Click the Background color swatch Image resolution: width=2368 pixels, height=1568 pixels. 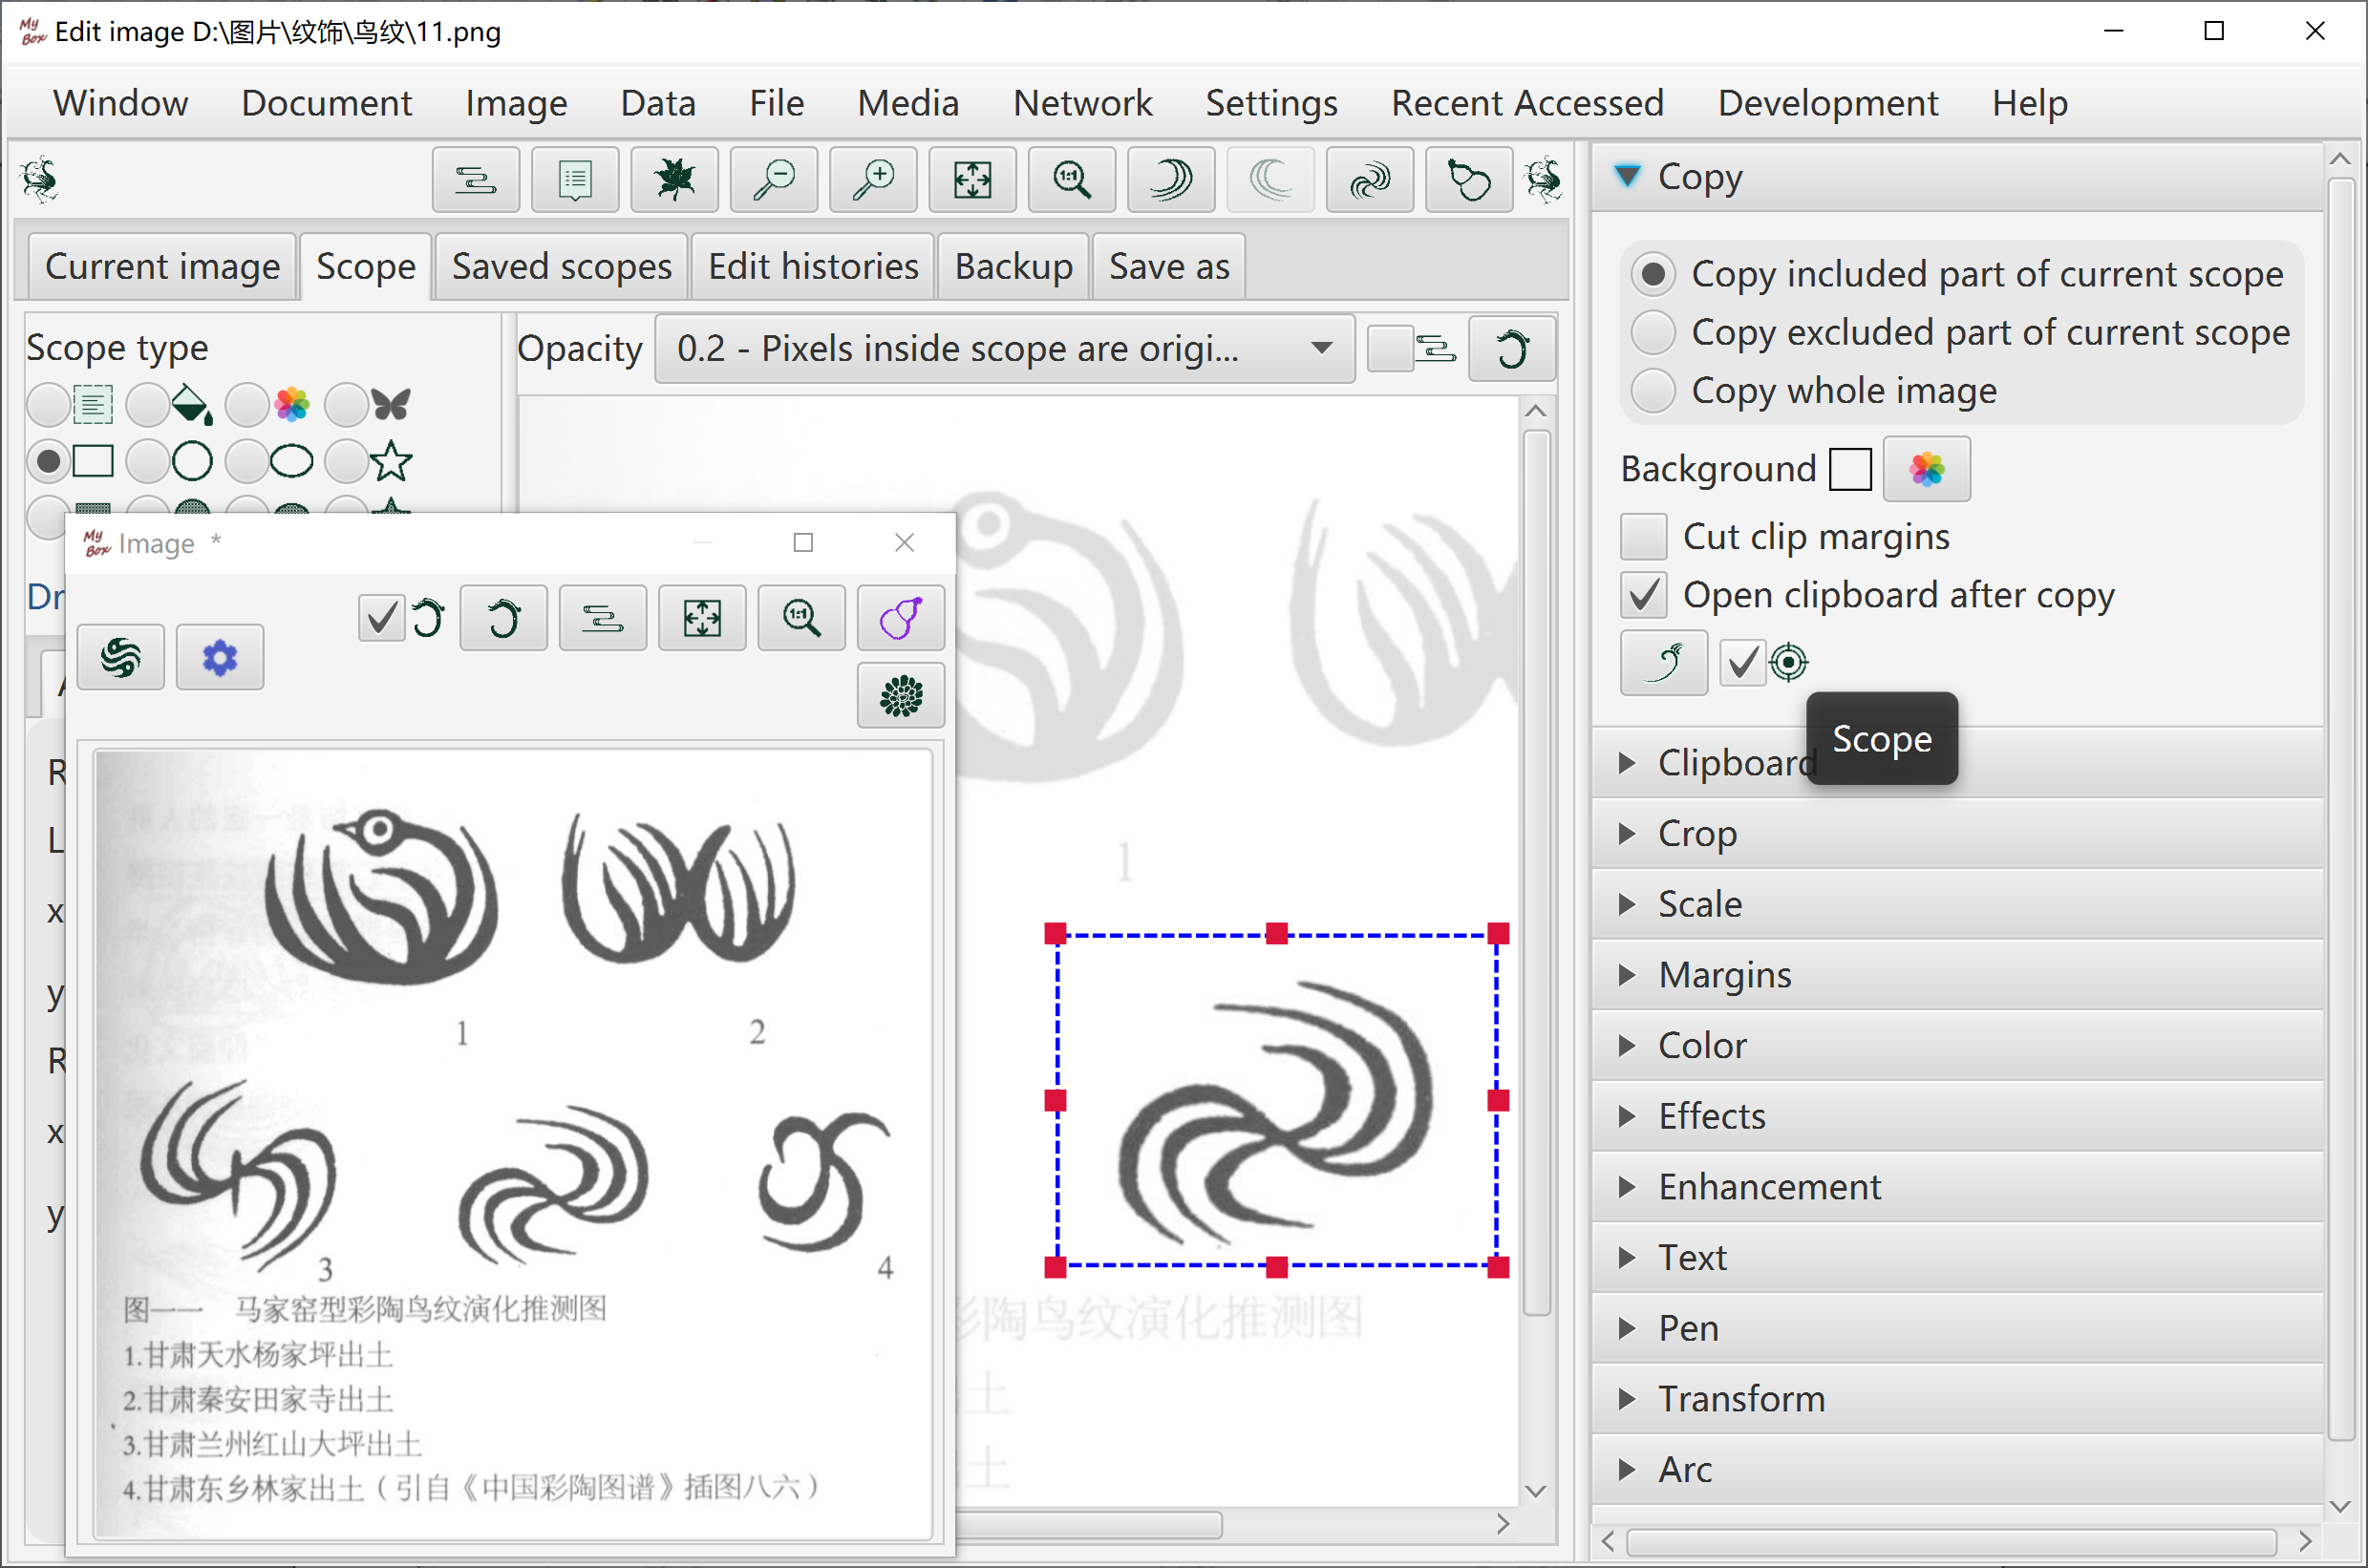[1850, 469]
